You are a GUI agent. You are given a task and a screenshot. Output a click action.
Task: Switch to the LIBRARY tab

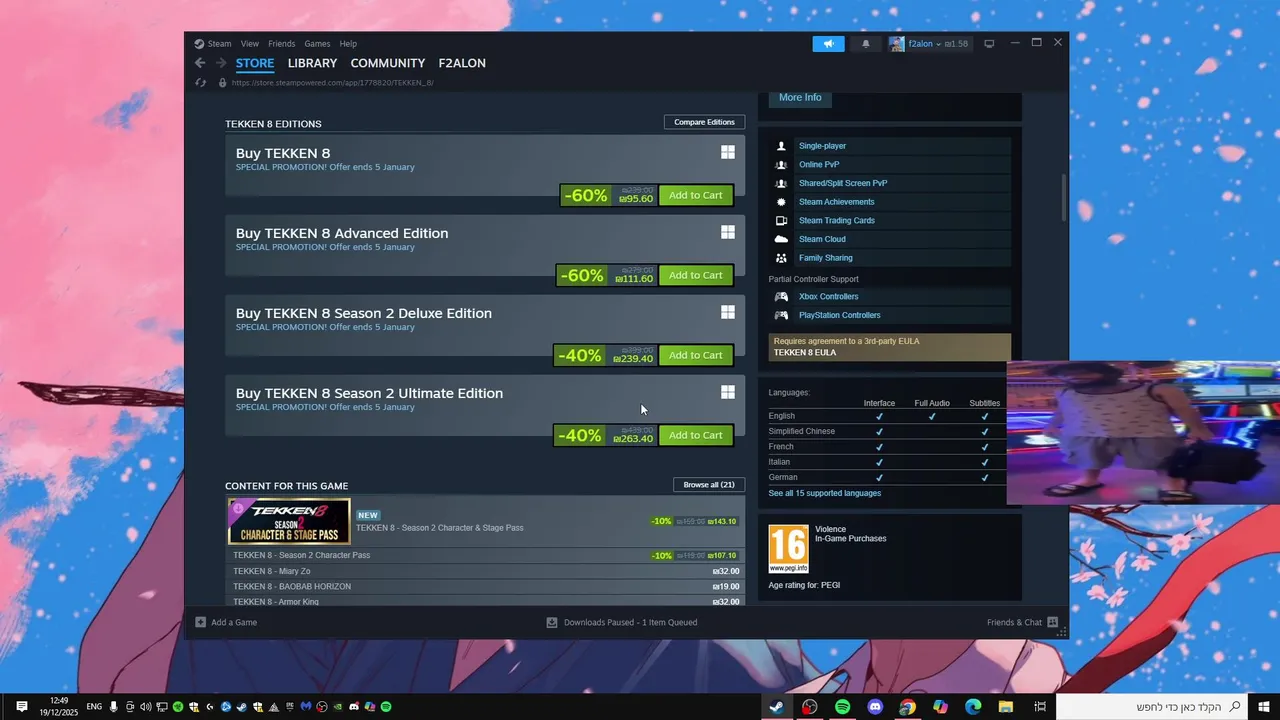[x=312, y=63]
